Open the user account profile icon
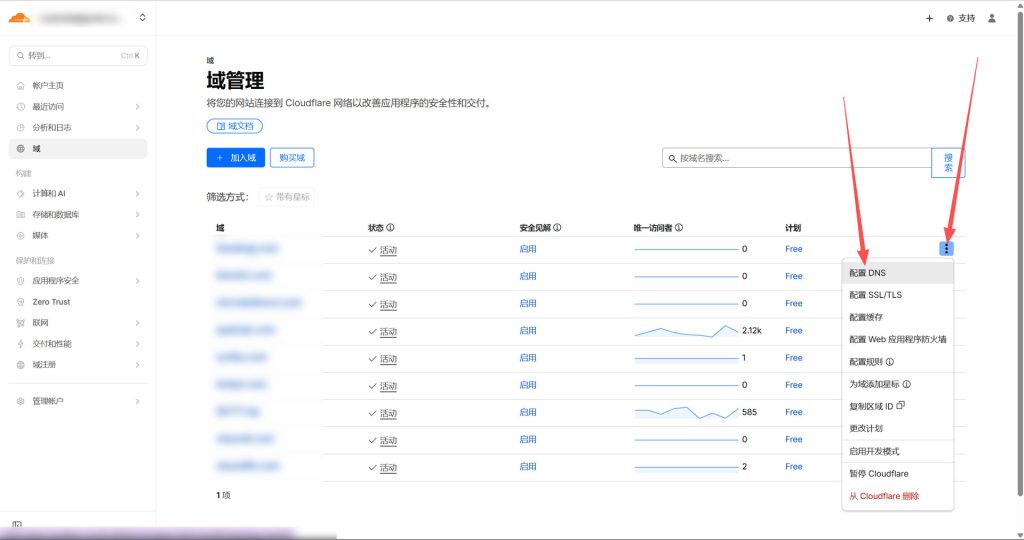1024x540 pixels. [991, 18]
